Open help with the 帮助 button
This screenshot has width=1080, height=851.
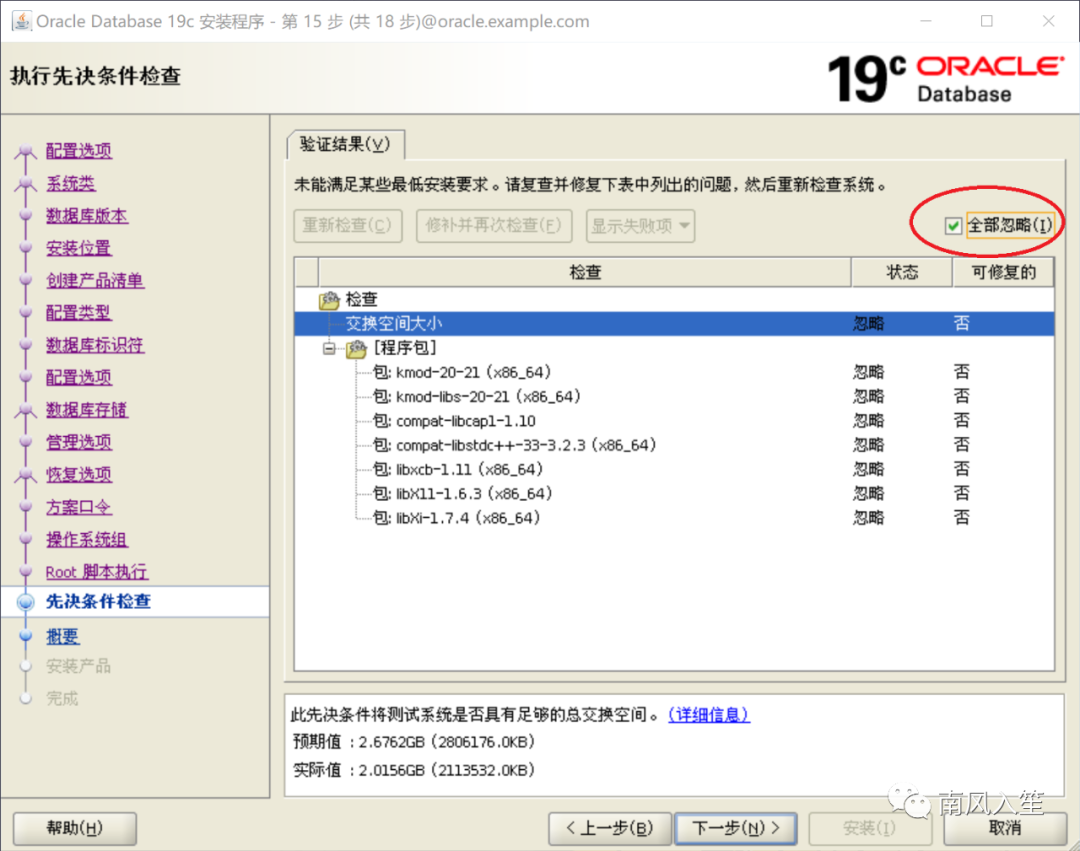(x=74, y=828)
